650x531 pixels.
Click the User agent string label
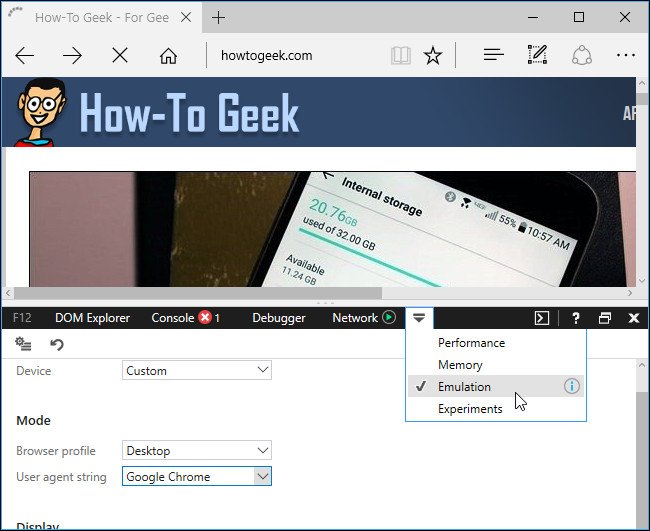coord(61,477)
